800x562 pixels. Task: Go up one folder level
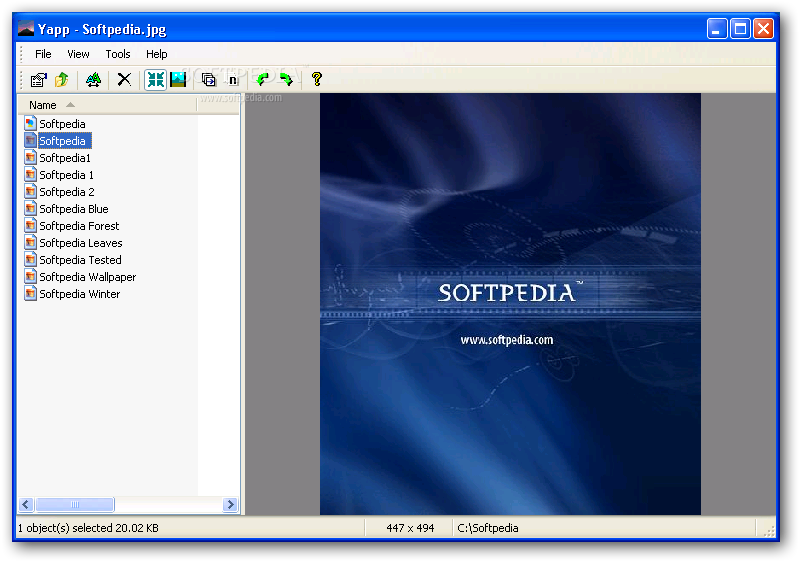coord(62,80)
